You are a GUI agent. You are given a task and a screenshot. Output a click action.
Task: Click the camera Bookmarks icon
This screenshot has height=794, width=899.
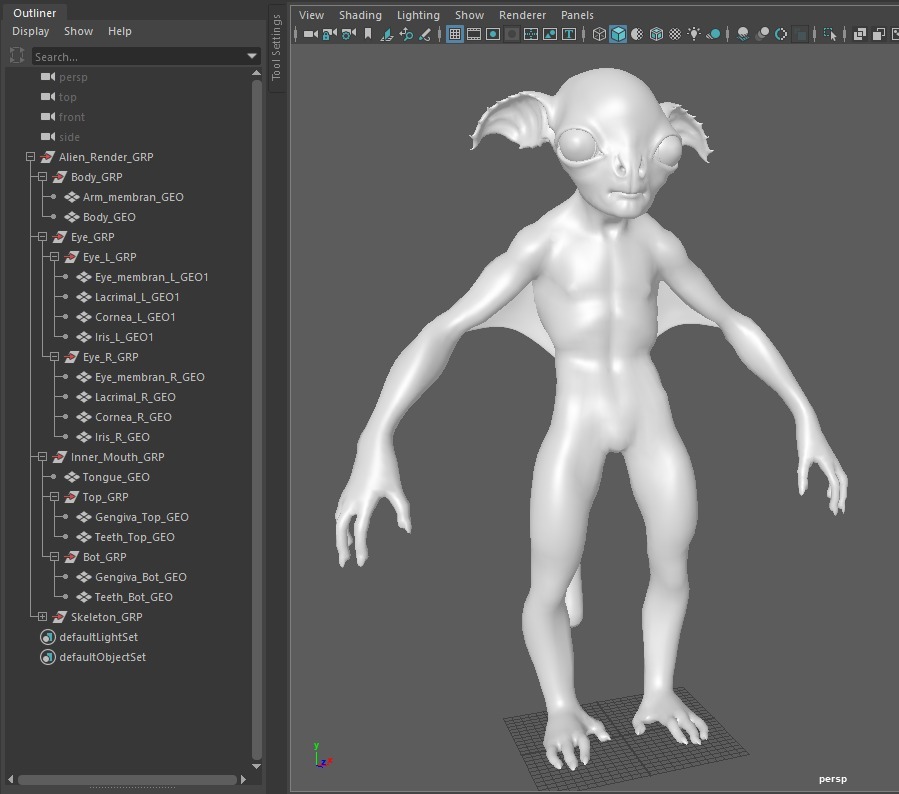click(x=368, y=34)
